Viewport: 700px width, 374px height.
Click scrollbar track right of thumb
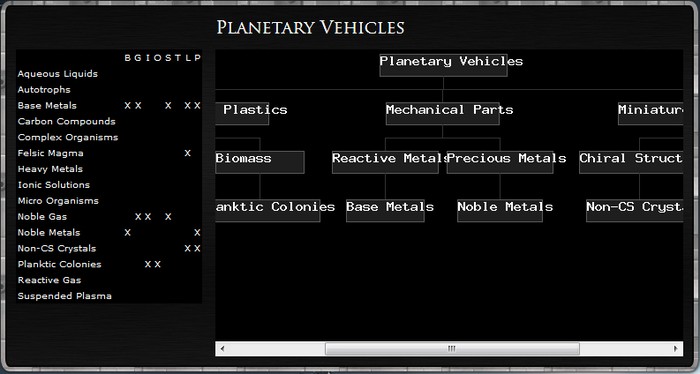click(x=624, y=349)
